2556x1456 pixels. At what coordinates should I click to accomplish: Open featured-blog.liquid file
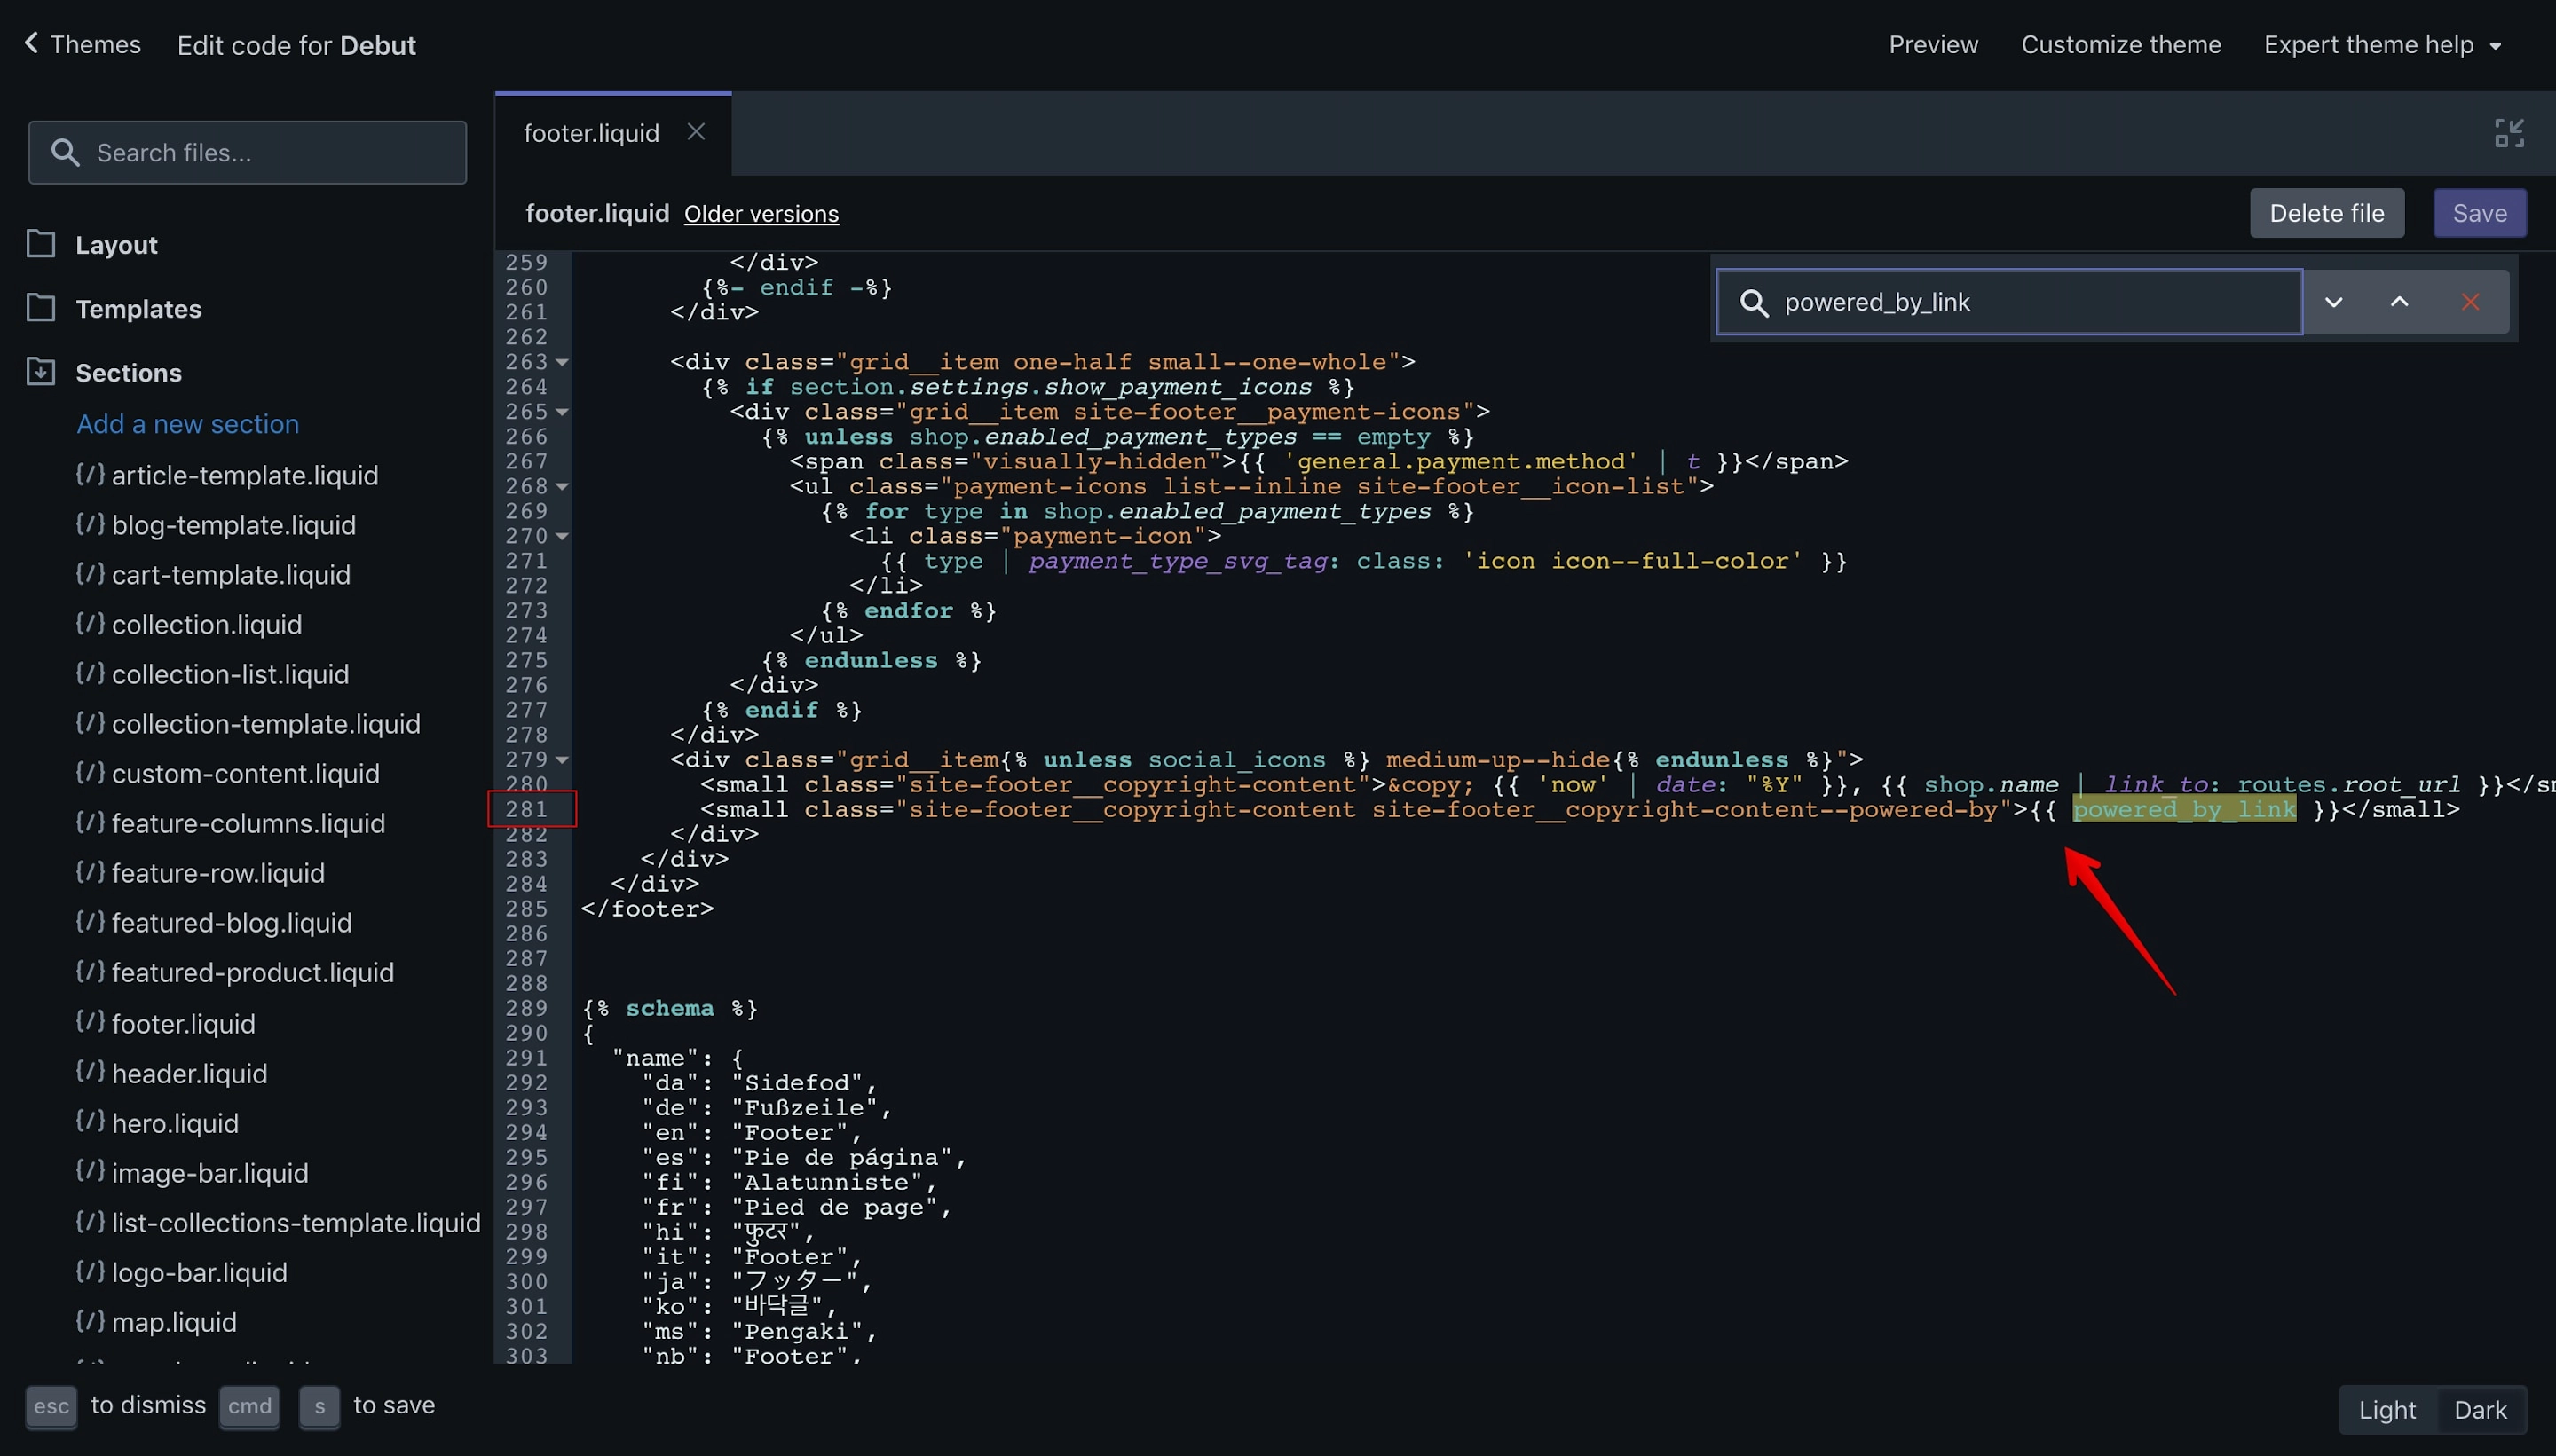click(232, 923)
